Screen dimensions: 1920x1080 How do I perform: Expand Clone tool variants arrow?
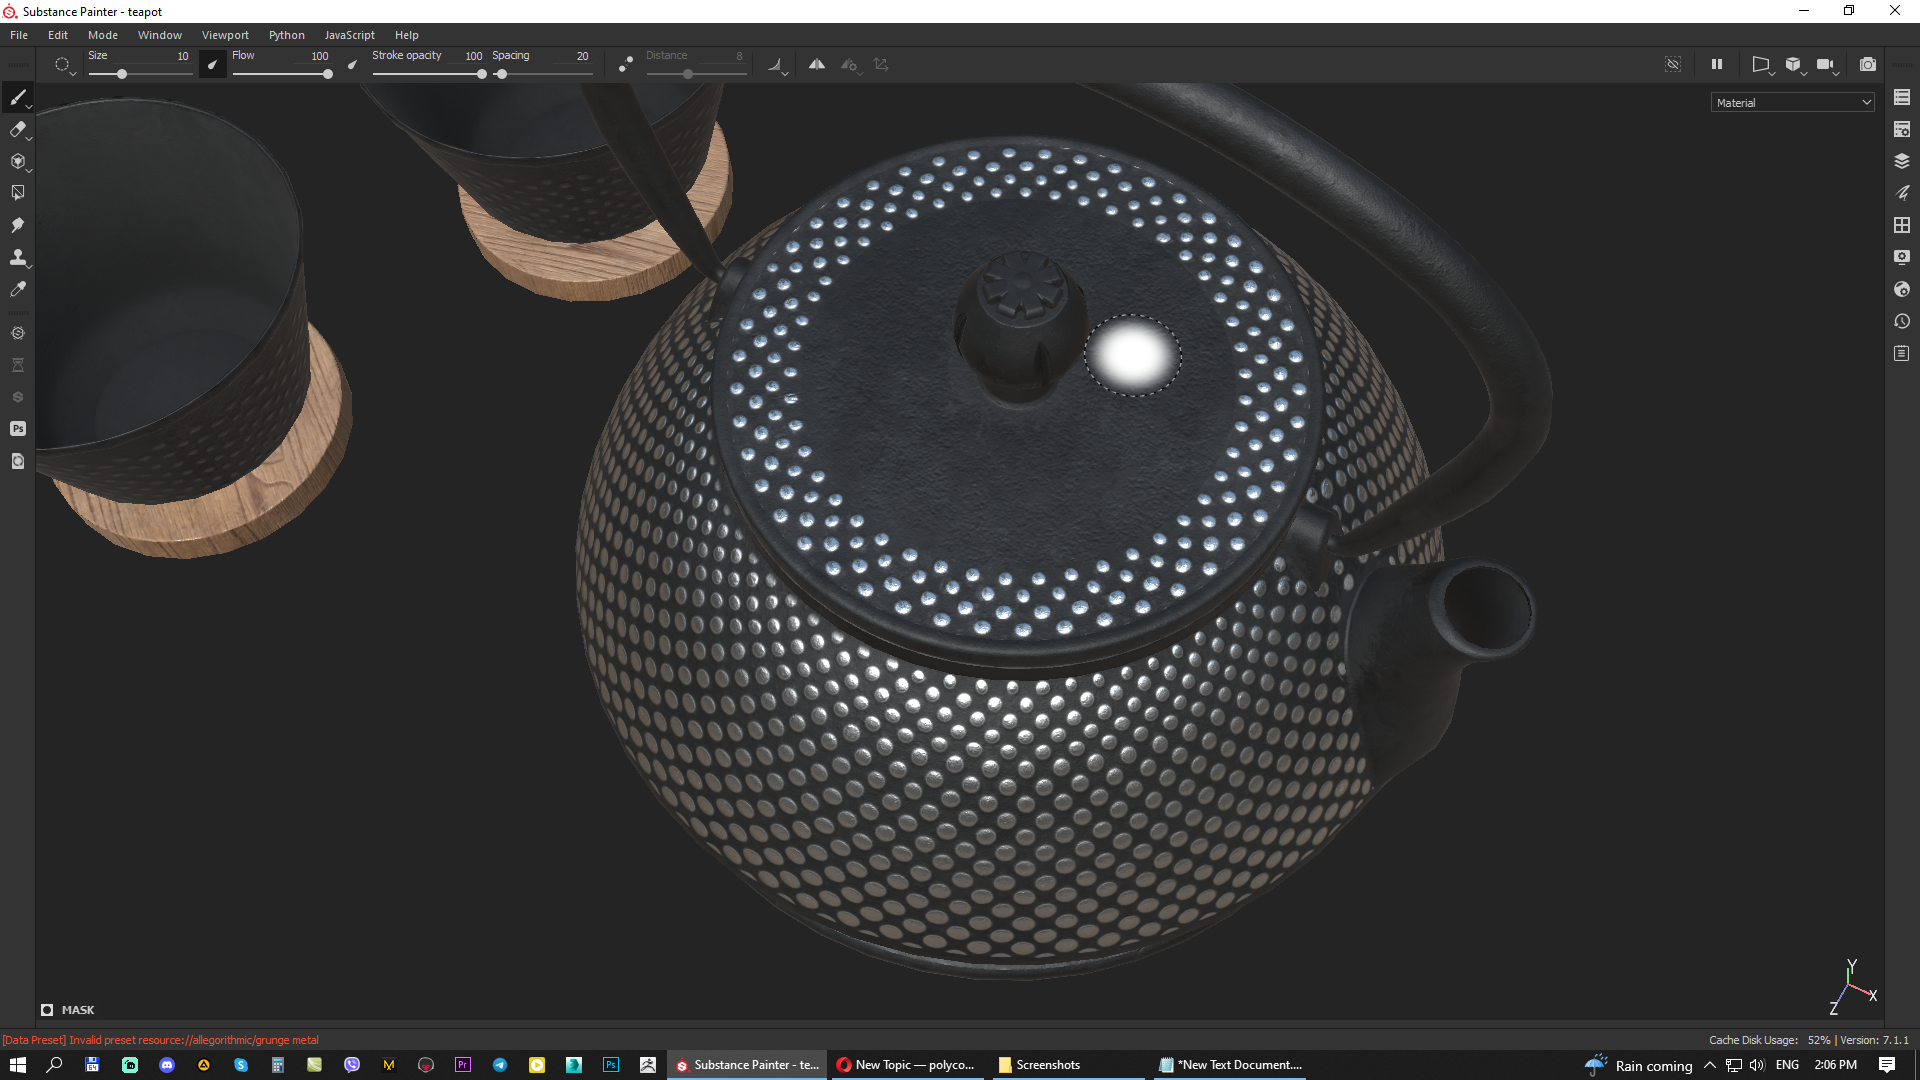(29, 267)
